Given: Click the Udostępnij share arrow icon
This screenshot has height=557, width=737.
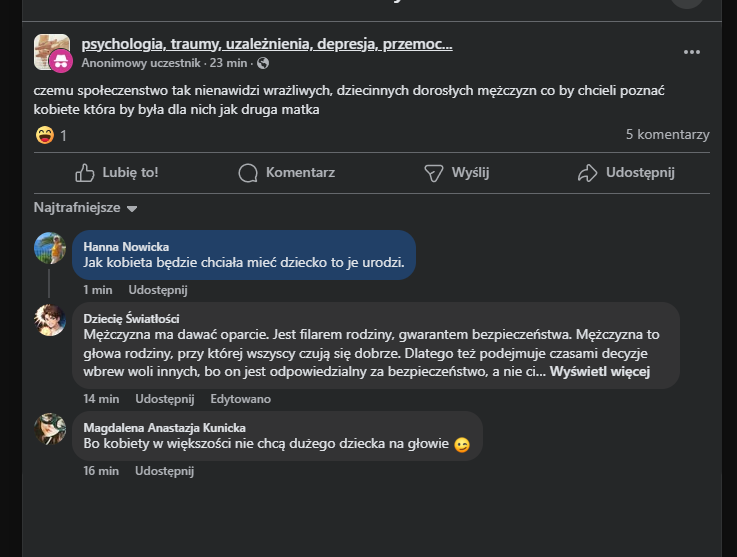Looking at the screenshot, I should 587,173.
